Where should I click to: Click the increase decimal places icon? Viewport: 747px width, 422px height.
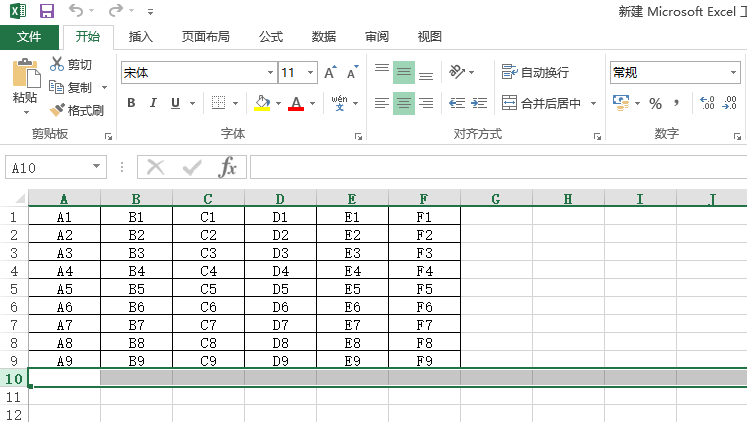706,103
